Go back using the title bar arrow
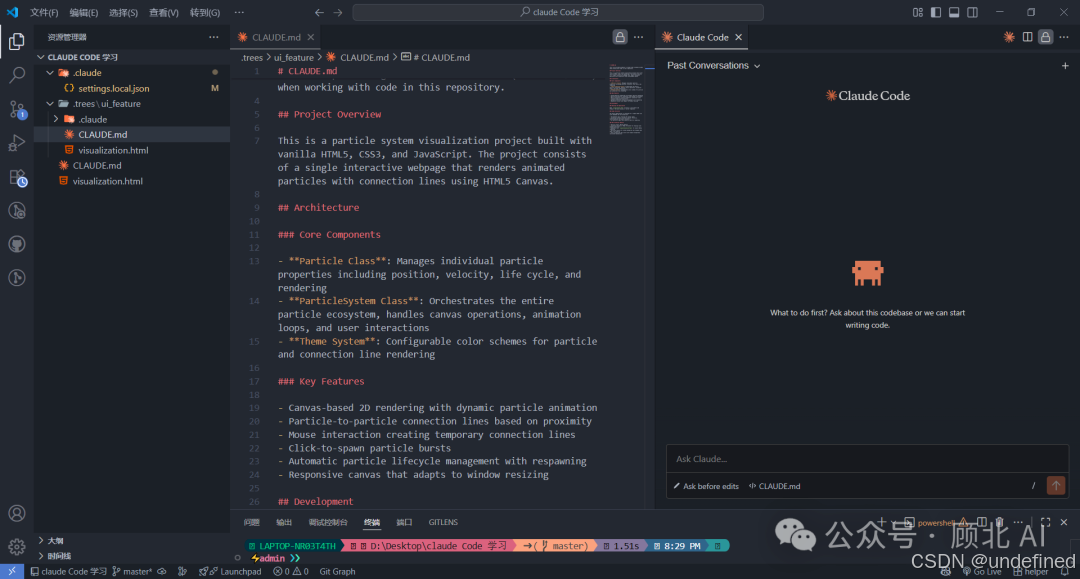The image size is (1080, 579). coord(319,12)
